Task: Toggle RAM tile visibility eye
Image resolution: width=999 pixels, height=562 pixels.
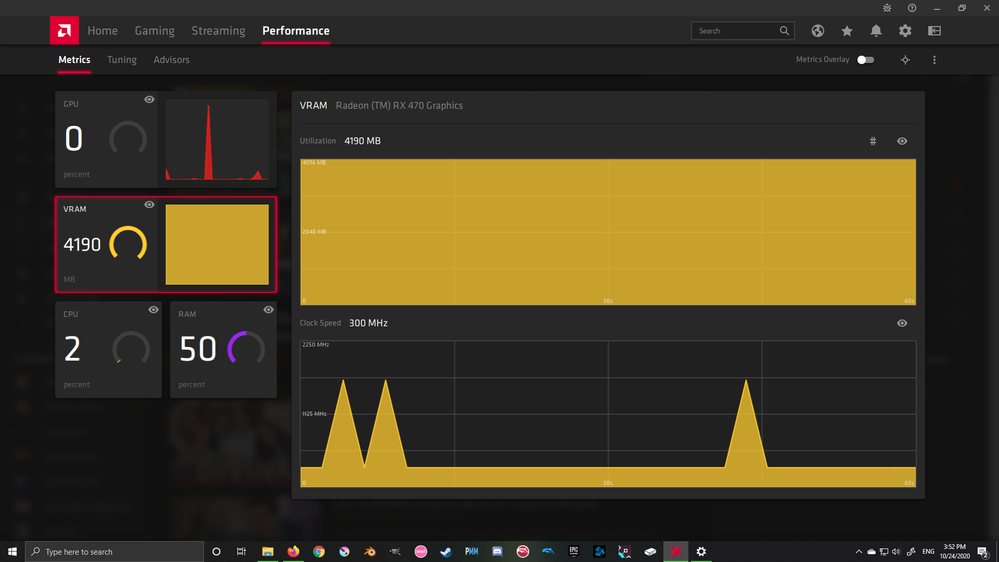Action: pos(268,310)
